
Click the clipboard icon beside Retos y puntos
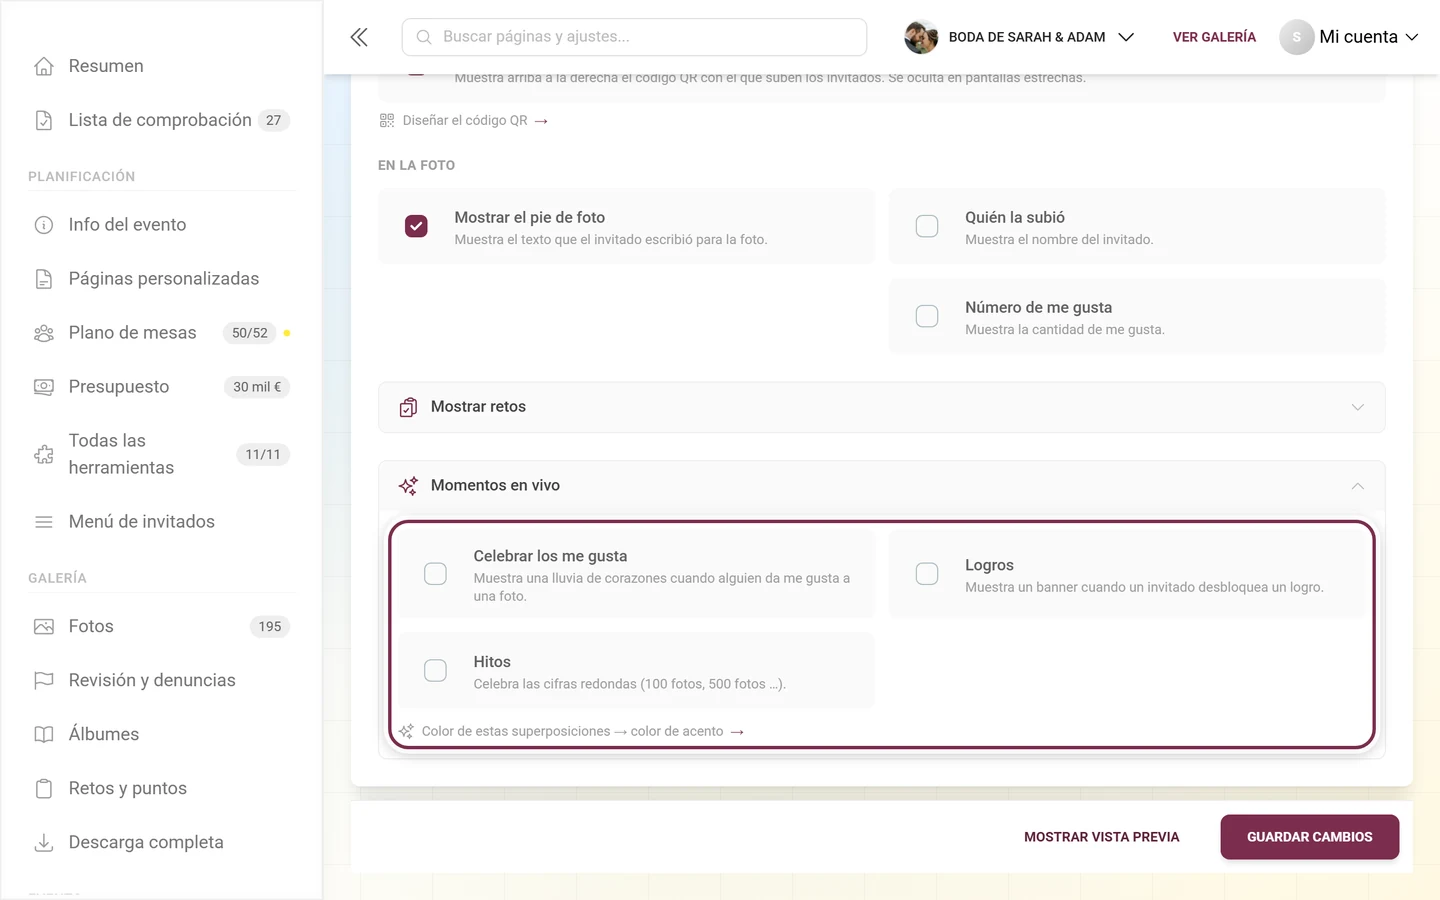(44, 789)
